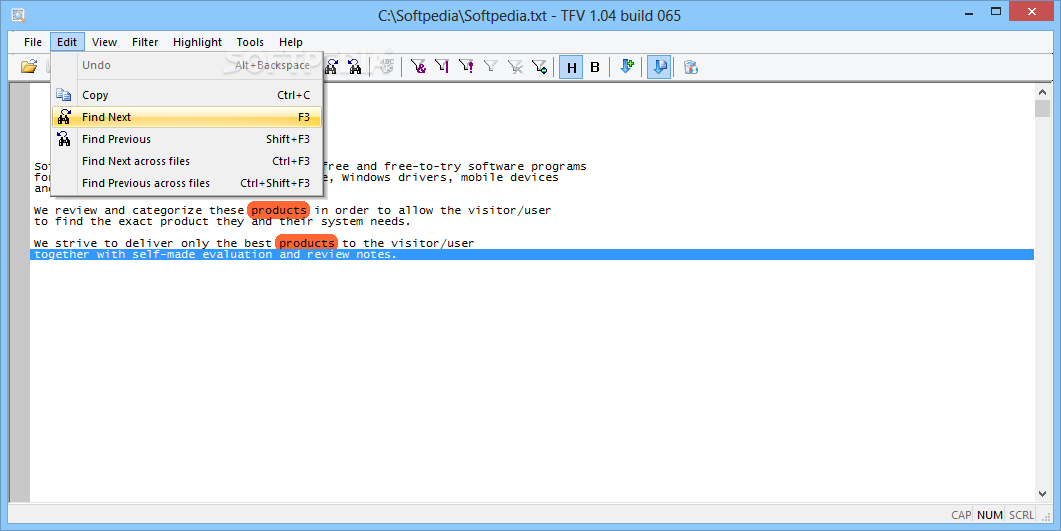
Task: Close the TFV window
Action: (x=1032, y=11)
